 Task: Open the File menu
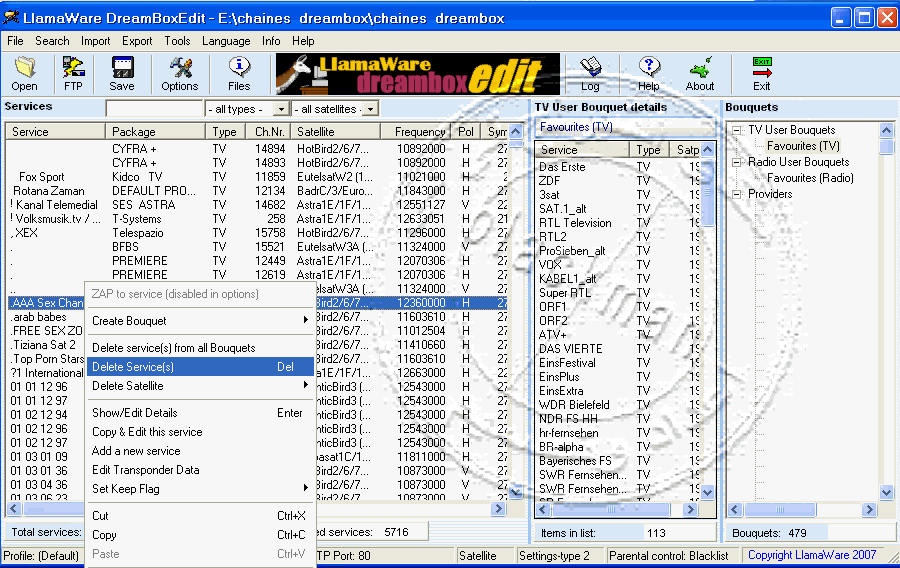[x=15, y=41]
